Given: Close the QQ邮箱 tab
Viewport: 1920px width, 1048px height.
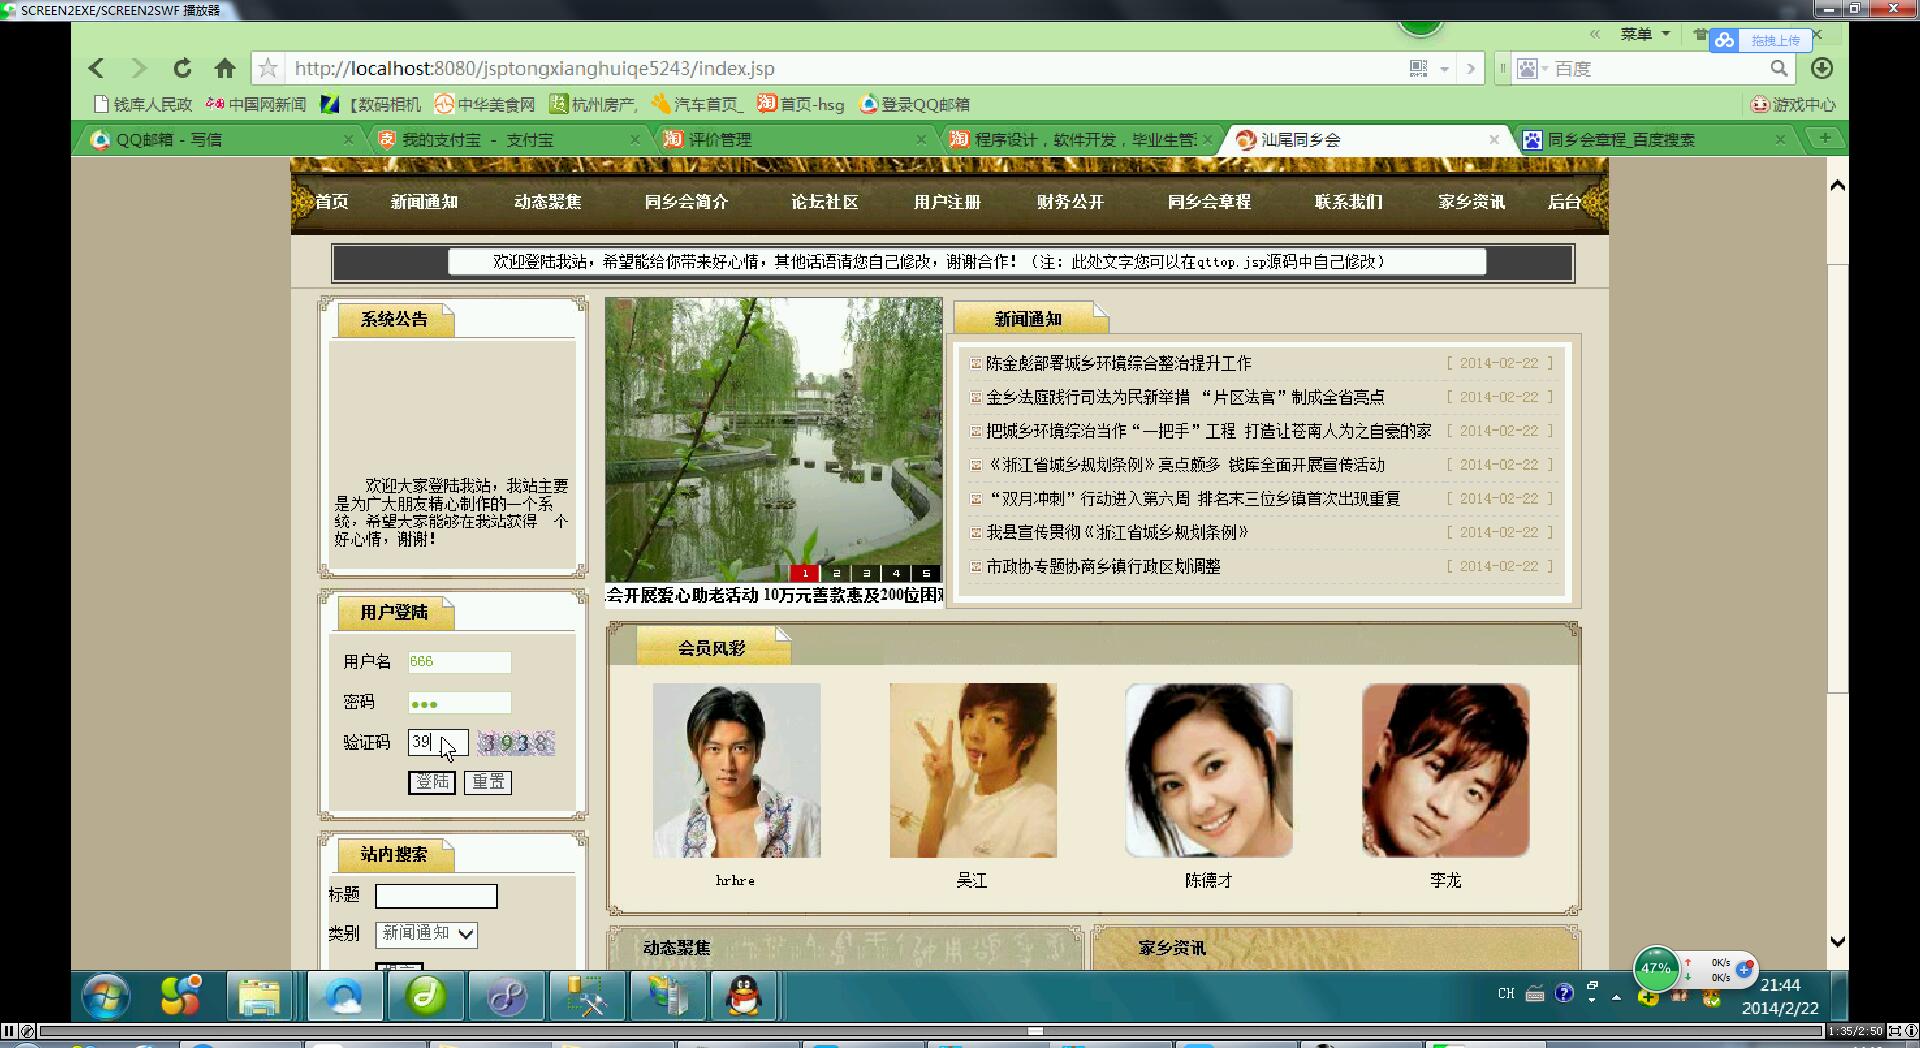Looking at the screenshot, I should [348, 139].
